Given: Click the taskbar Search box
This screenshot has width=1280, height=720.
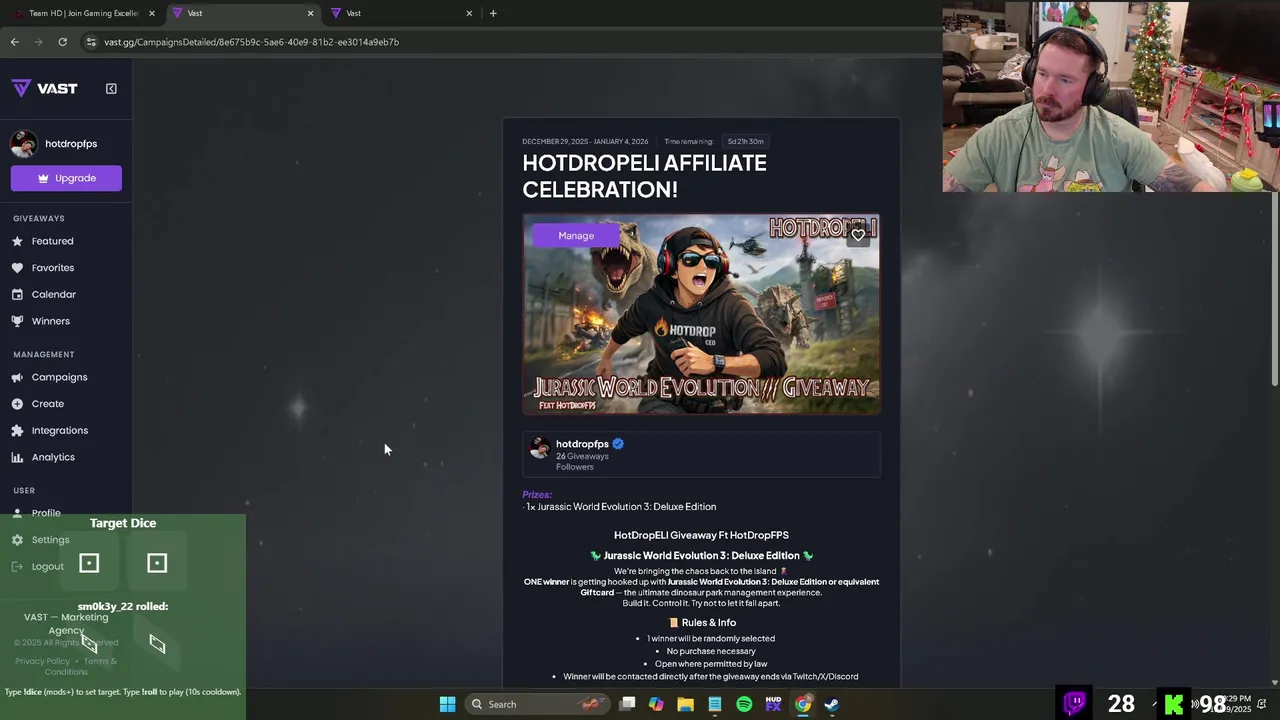Looking at the screenshot, I should point(539,704).
